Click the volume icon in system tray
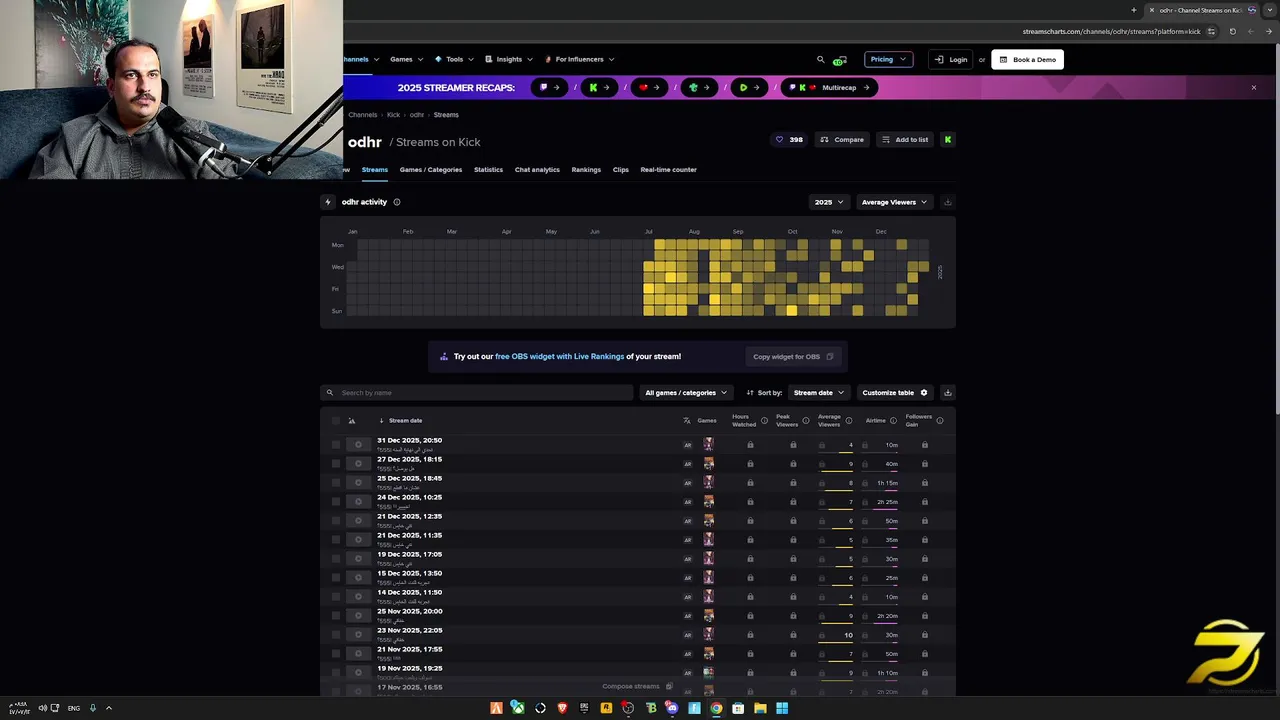Screen dimensions: 1280x720 [x=43, y=708]
